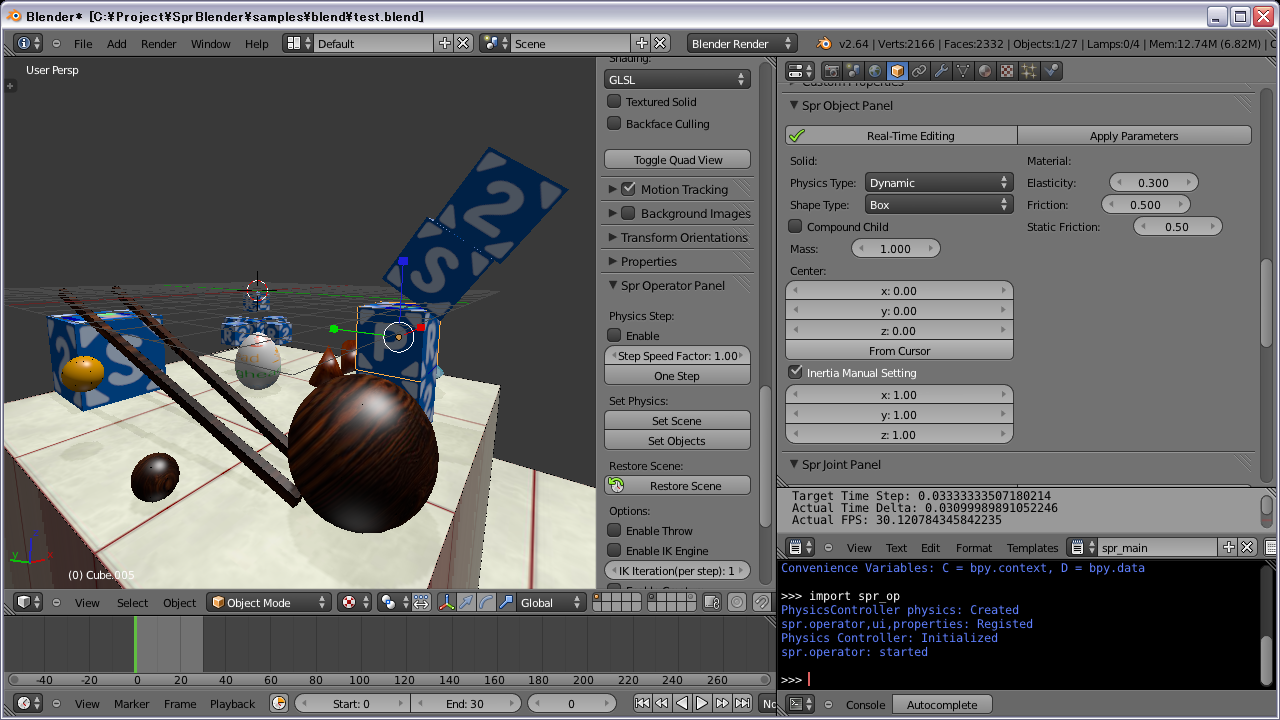Image resolution: width=1280 pixels, height=720 pixels.
Task: Enable the Background Images checkbox
Action: (x=628, y=212)
